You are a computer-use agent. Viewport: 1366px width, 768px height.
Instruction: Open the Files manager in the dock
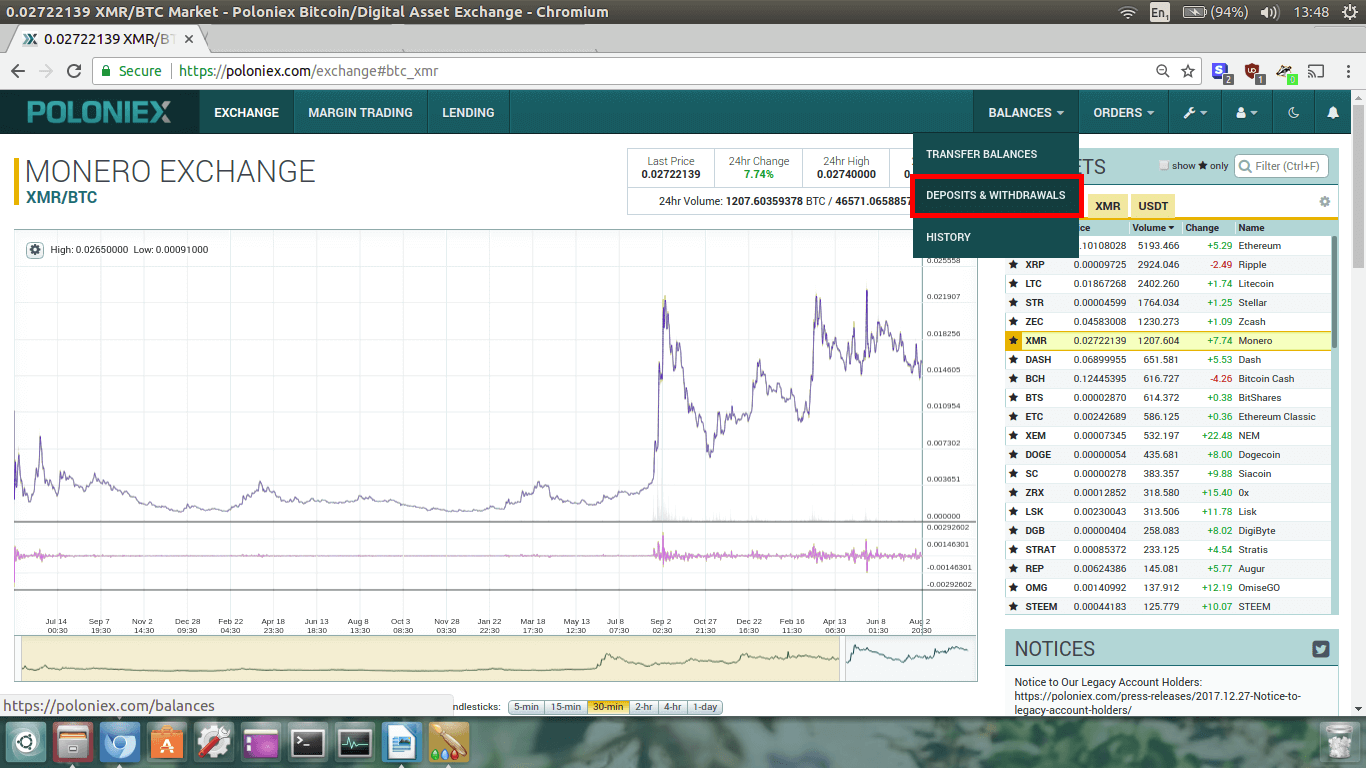(74, 744)
